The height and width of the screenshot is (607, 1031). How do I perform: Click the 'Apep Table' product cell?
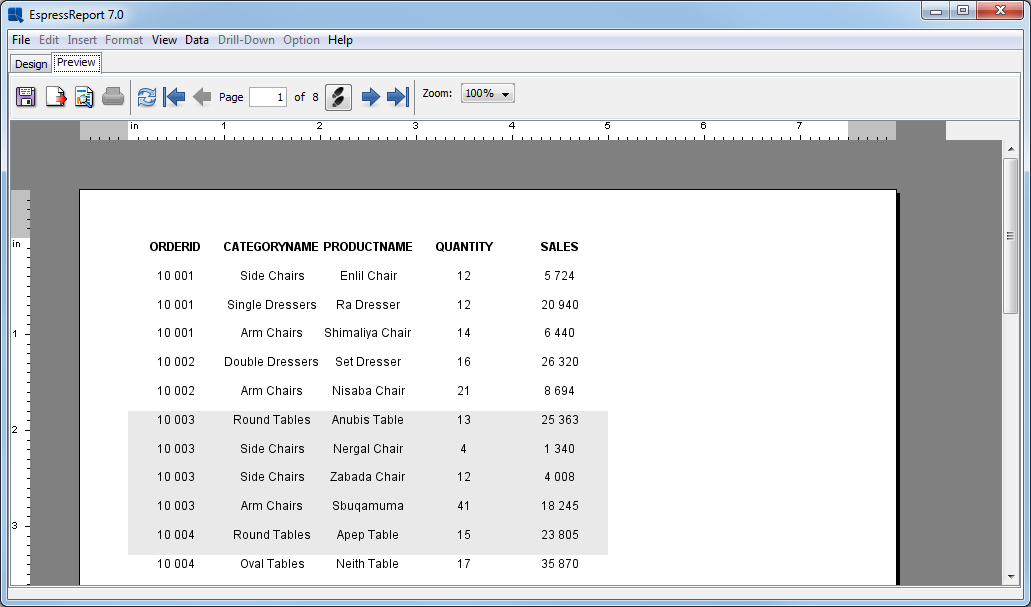tap(368, 535)
